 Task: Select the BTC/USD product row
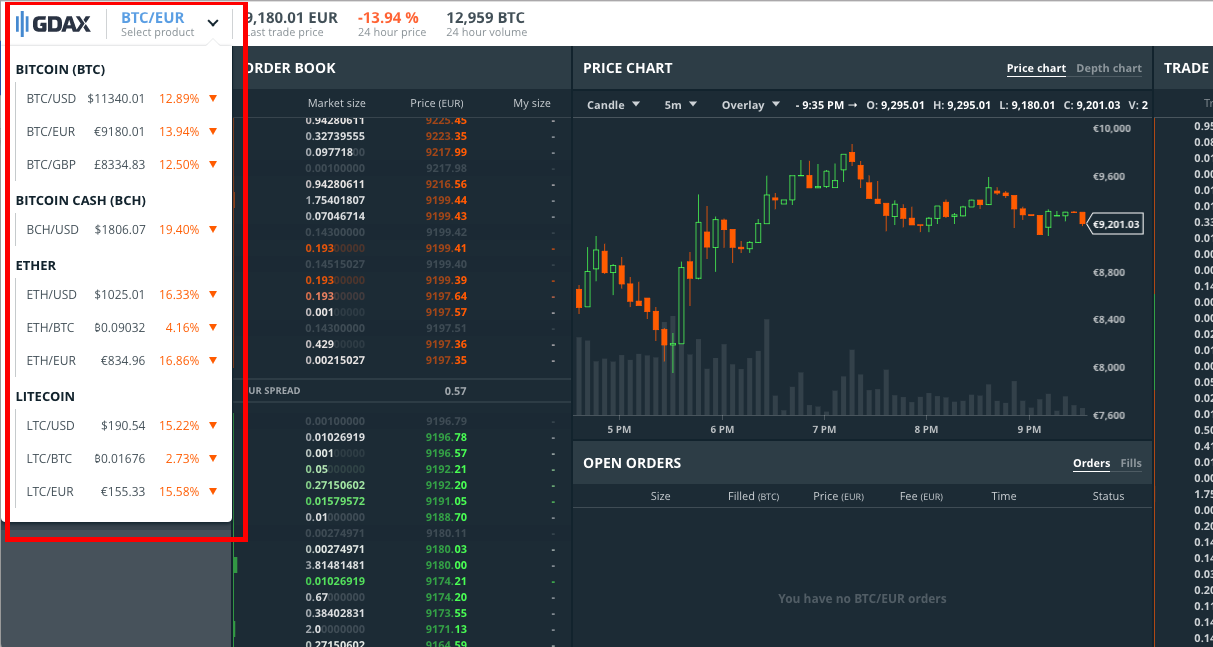[x=122, y=99]
